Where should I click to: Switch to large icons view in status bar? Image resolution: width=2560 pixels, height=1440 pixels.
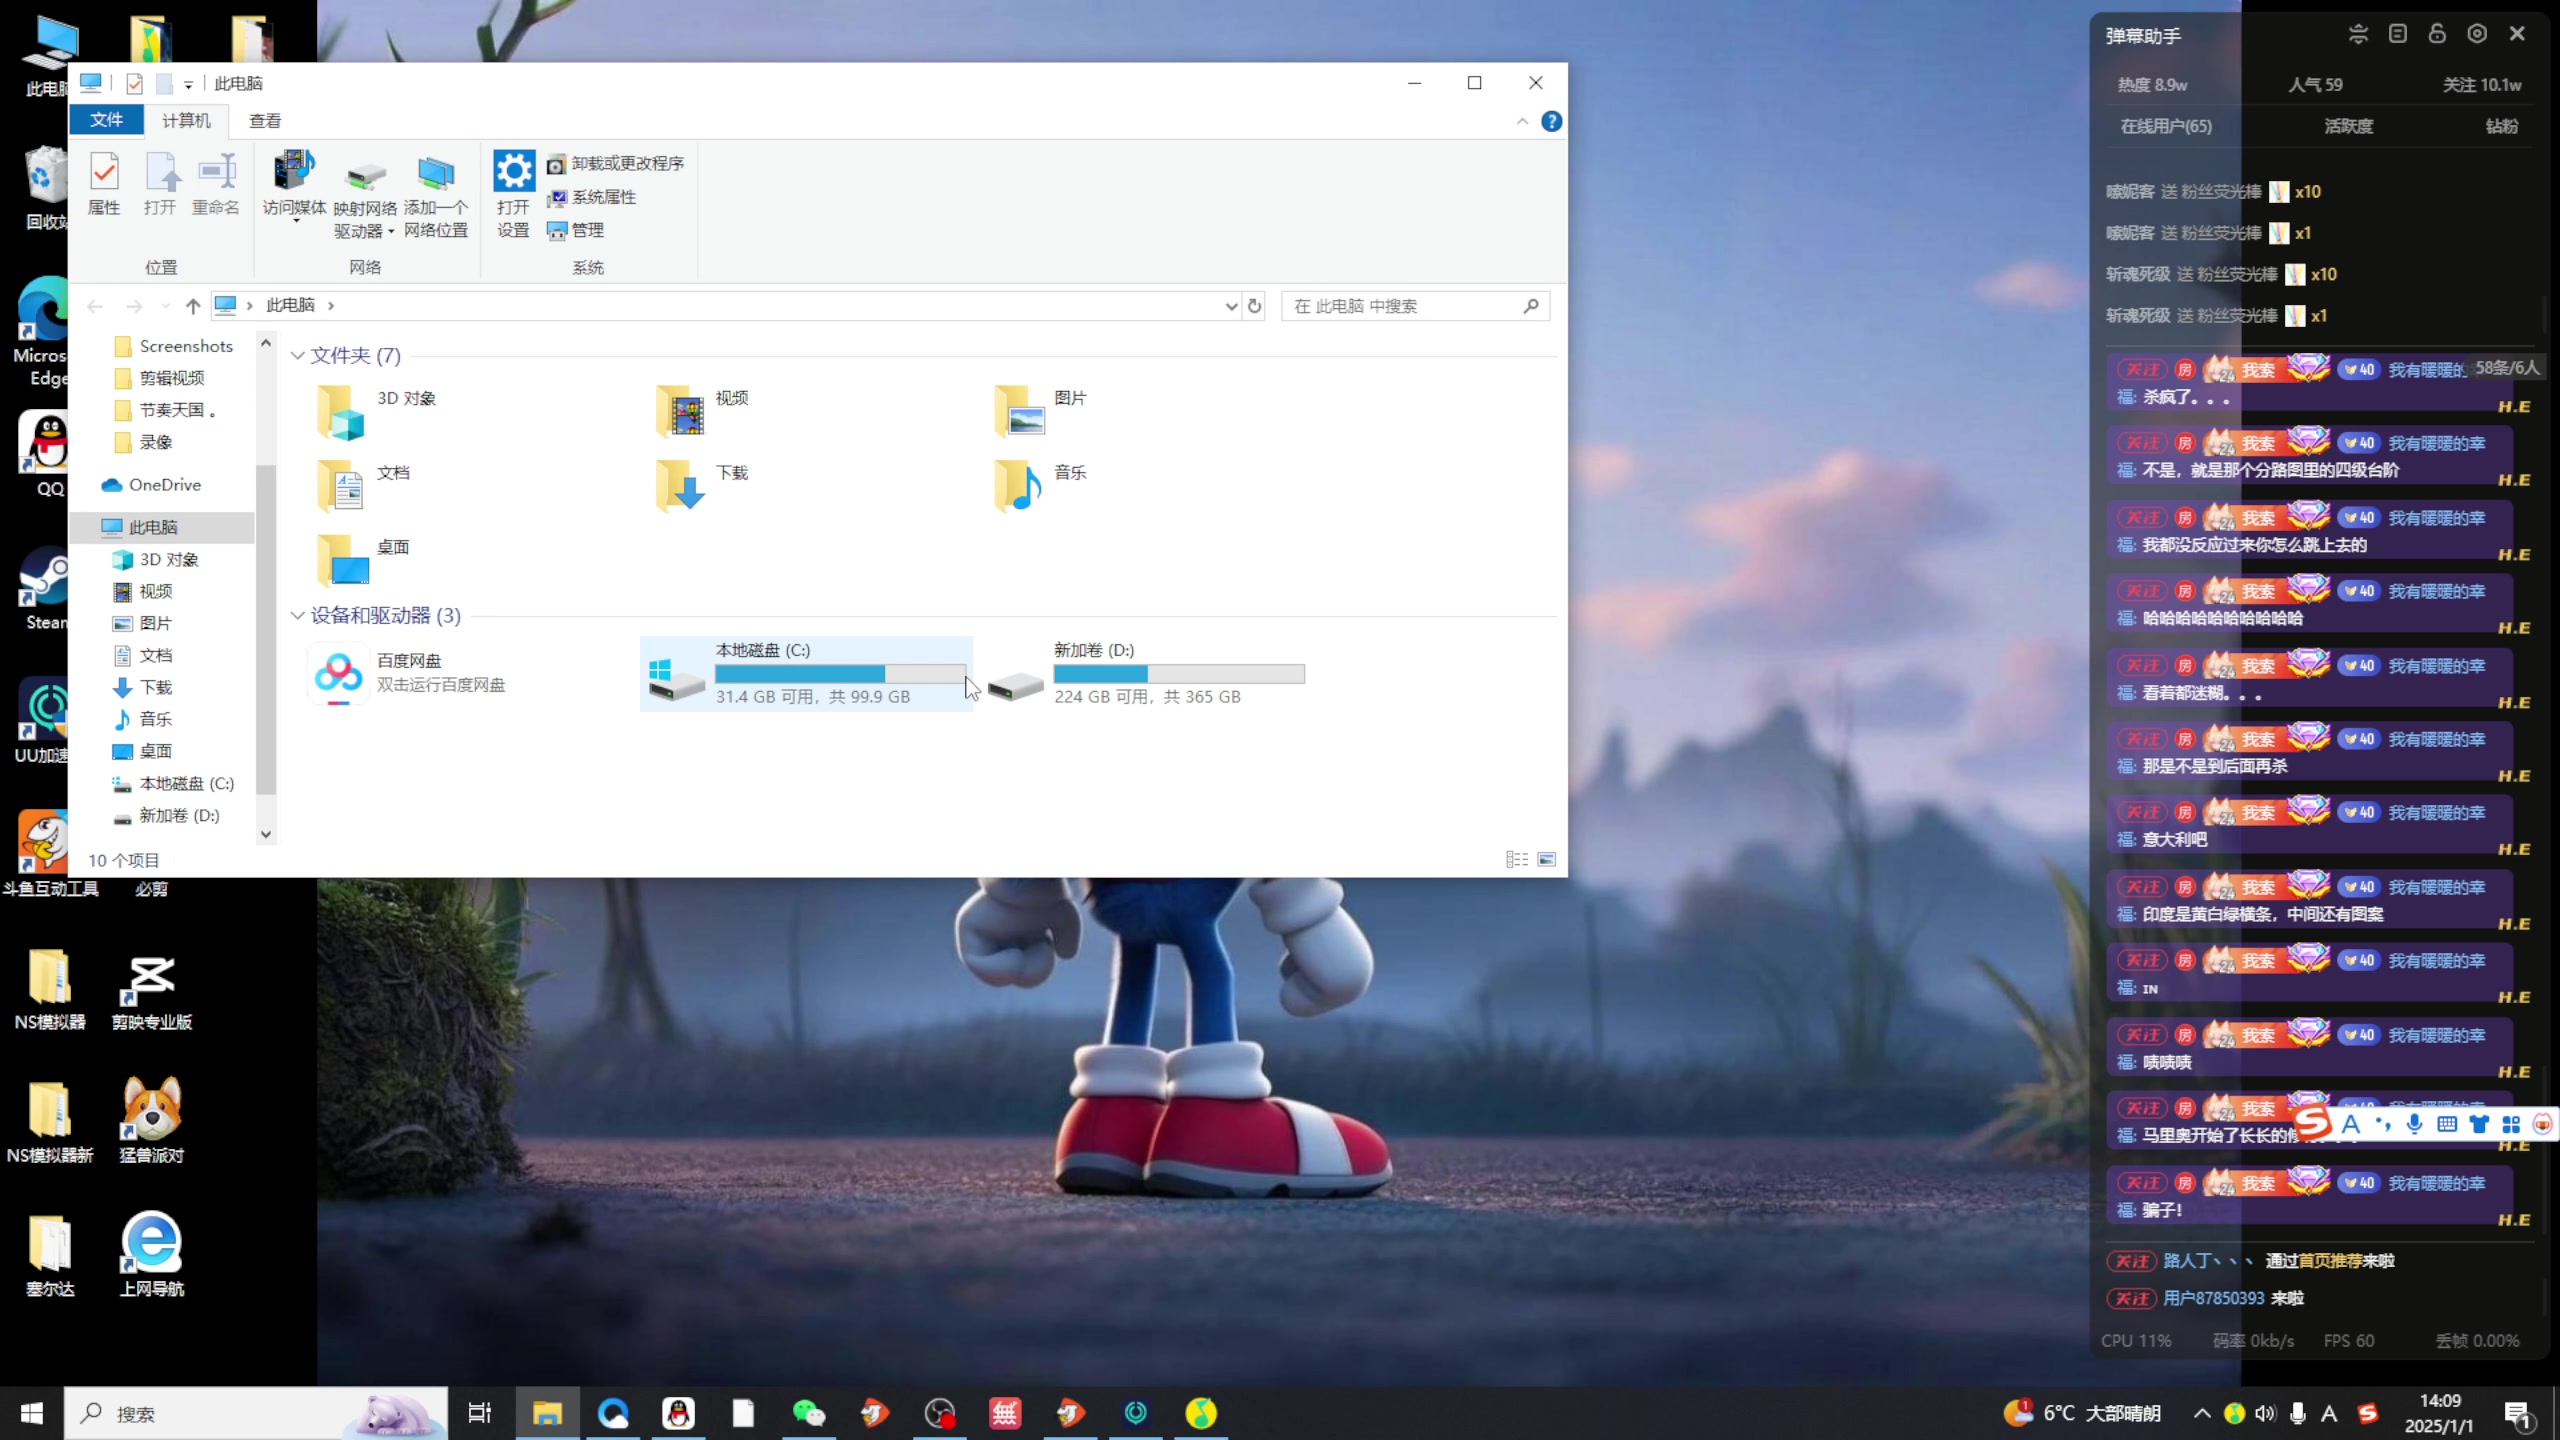tap(1547, 860)
